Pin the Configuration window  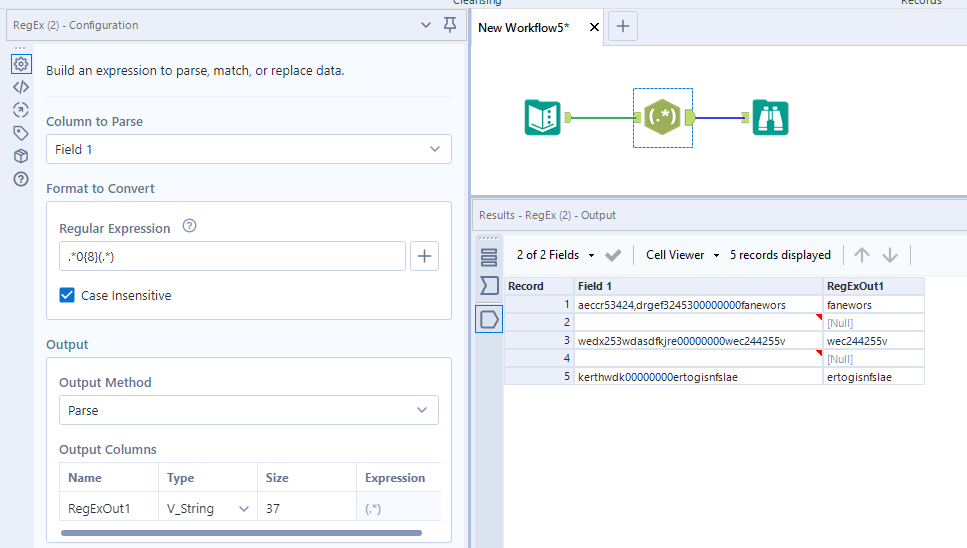click(x=450, y=25)
